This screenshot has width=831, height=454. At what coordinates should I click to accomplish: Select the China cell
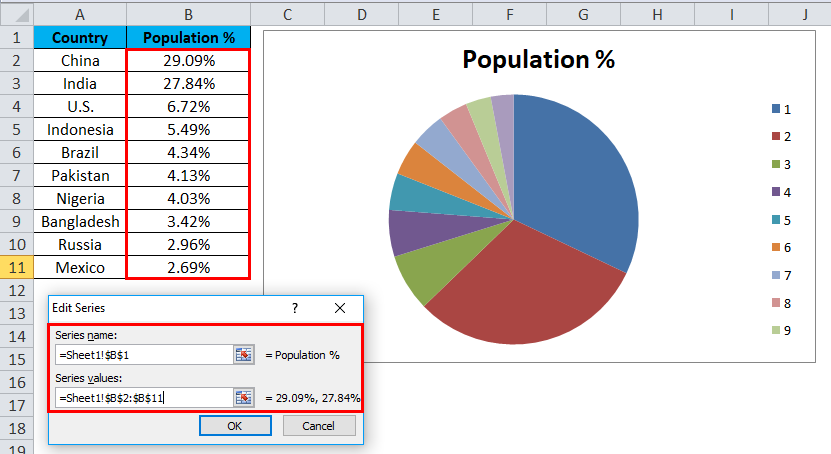pos(80,61)
